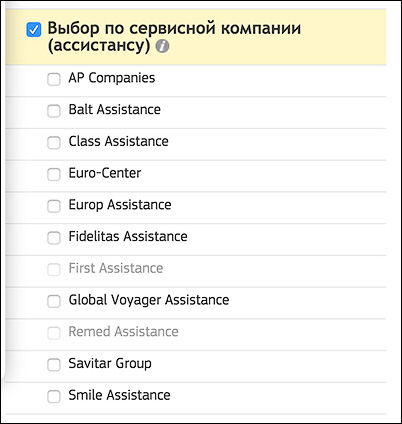Click the Savitar Group label
402x424 pixels.
click(110, 363)
